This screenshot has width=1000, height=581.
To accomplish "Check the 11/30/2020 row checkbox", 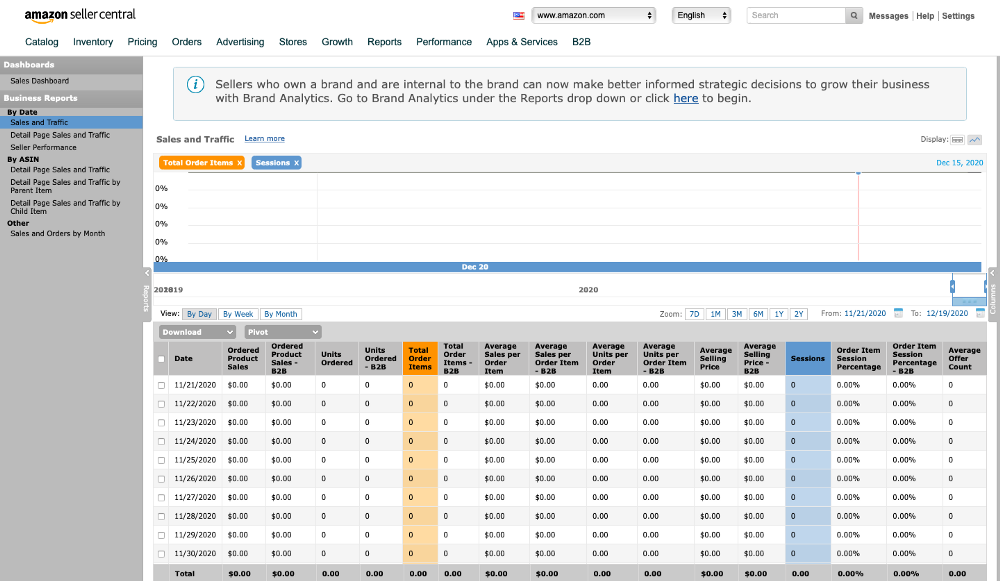I will (161, 554).
